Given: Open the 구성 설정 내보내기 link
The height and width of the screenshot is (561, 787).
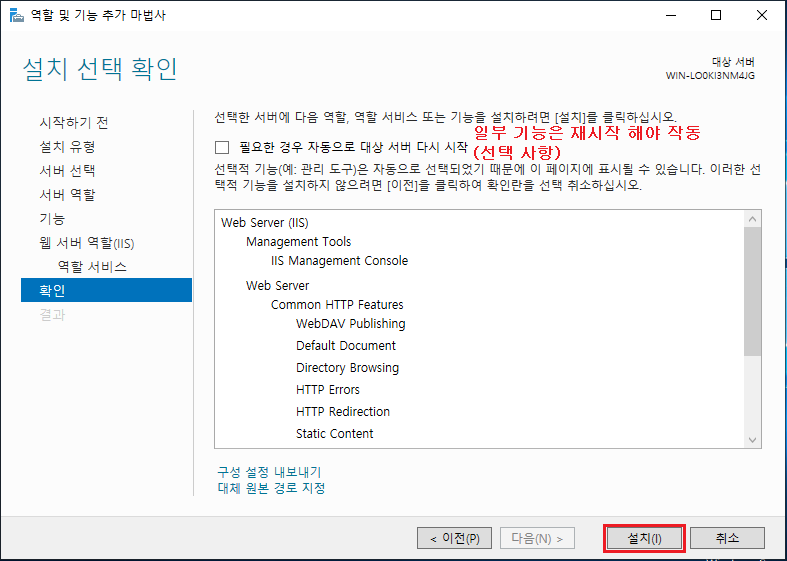Looking at the screenshot, I should coord(269,472).
